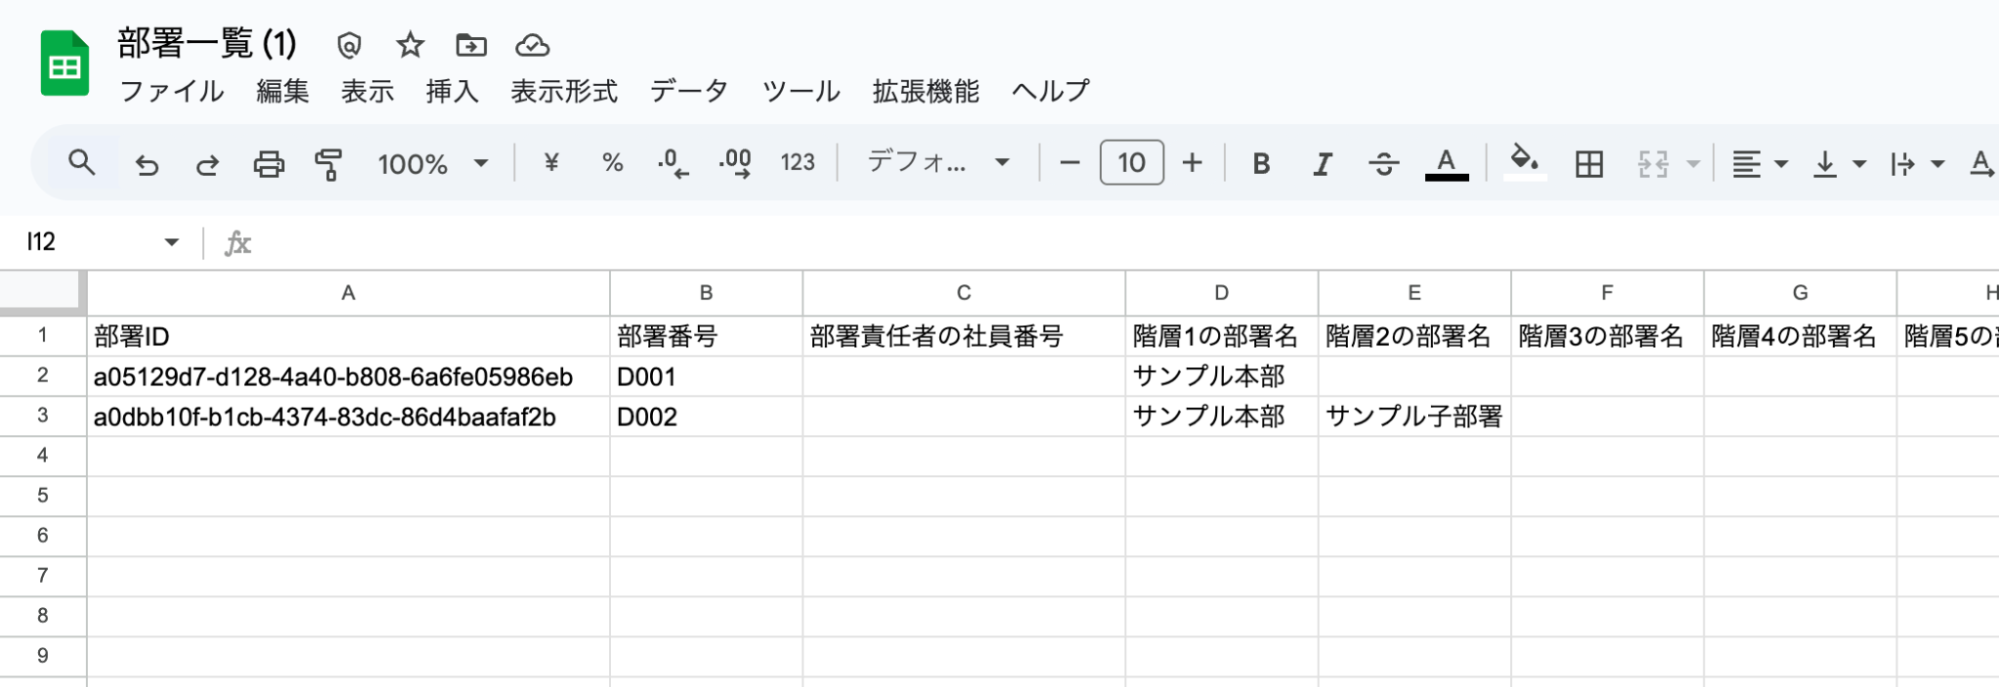1999x688 pixels.
Task: Open the デフォ... font dropdown
Action: tap(938, 163)
